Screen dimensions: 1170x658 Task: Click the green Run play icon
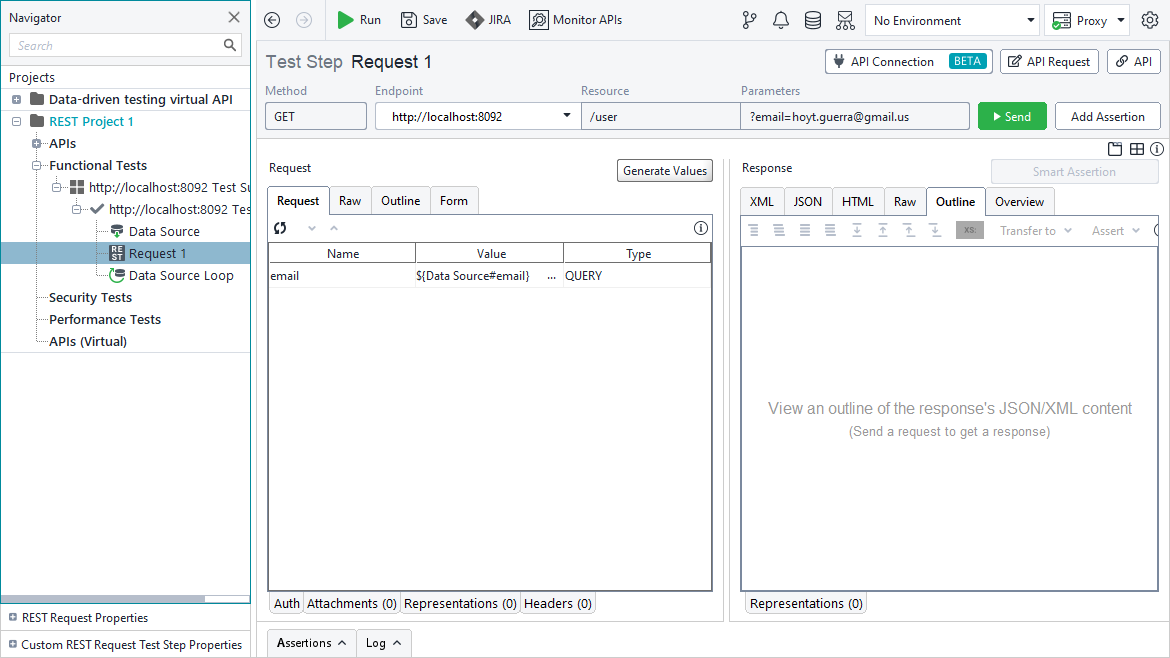tap(346, 20)
